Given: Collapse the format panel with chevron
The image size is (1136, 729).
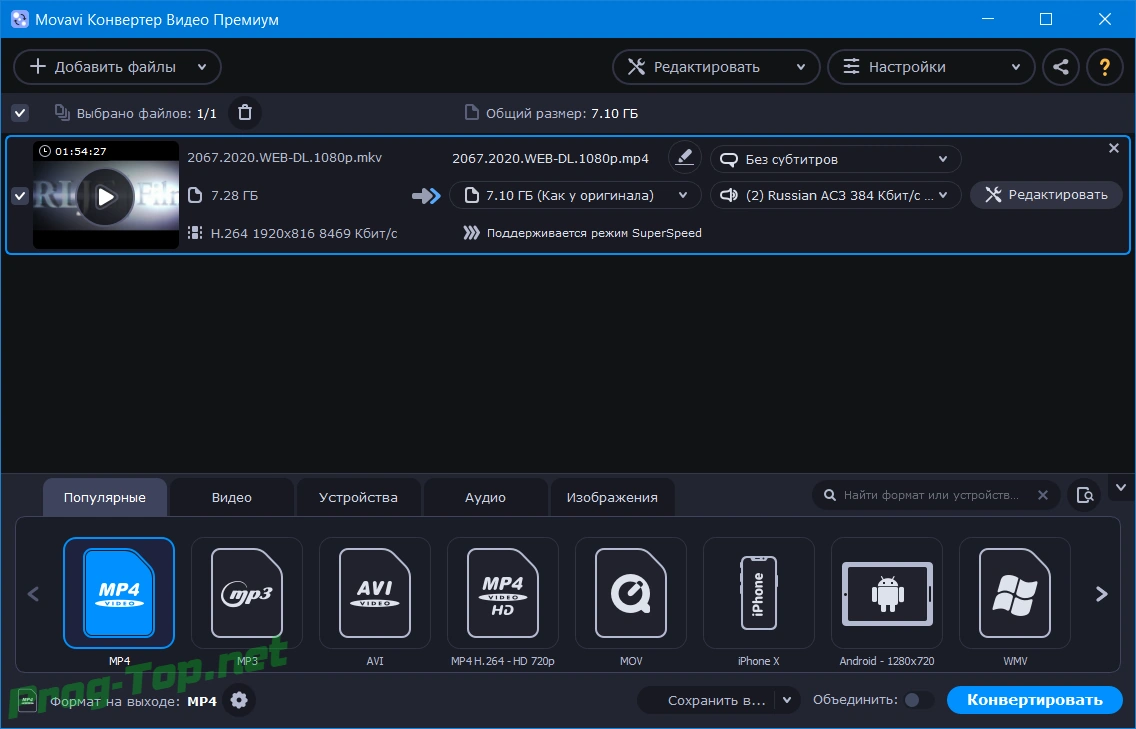Looking at the screenshot, I should [x=1121, y=488].
